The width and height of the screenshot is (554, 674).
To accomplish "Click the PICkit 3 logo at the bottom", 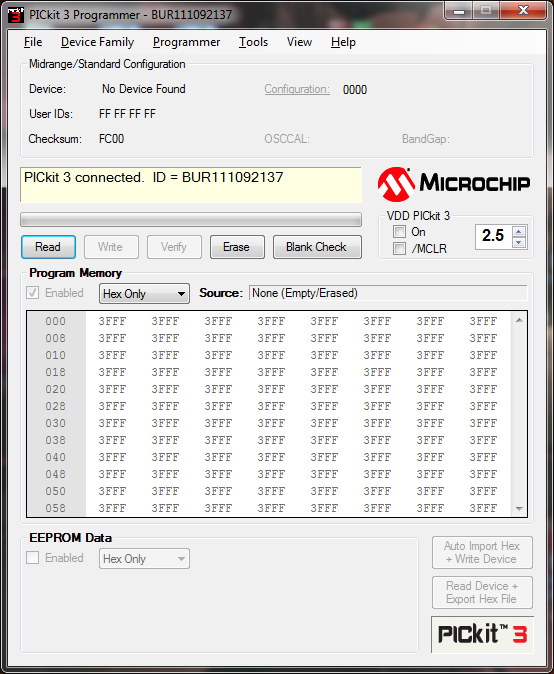I will coord(482,634).
